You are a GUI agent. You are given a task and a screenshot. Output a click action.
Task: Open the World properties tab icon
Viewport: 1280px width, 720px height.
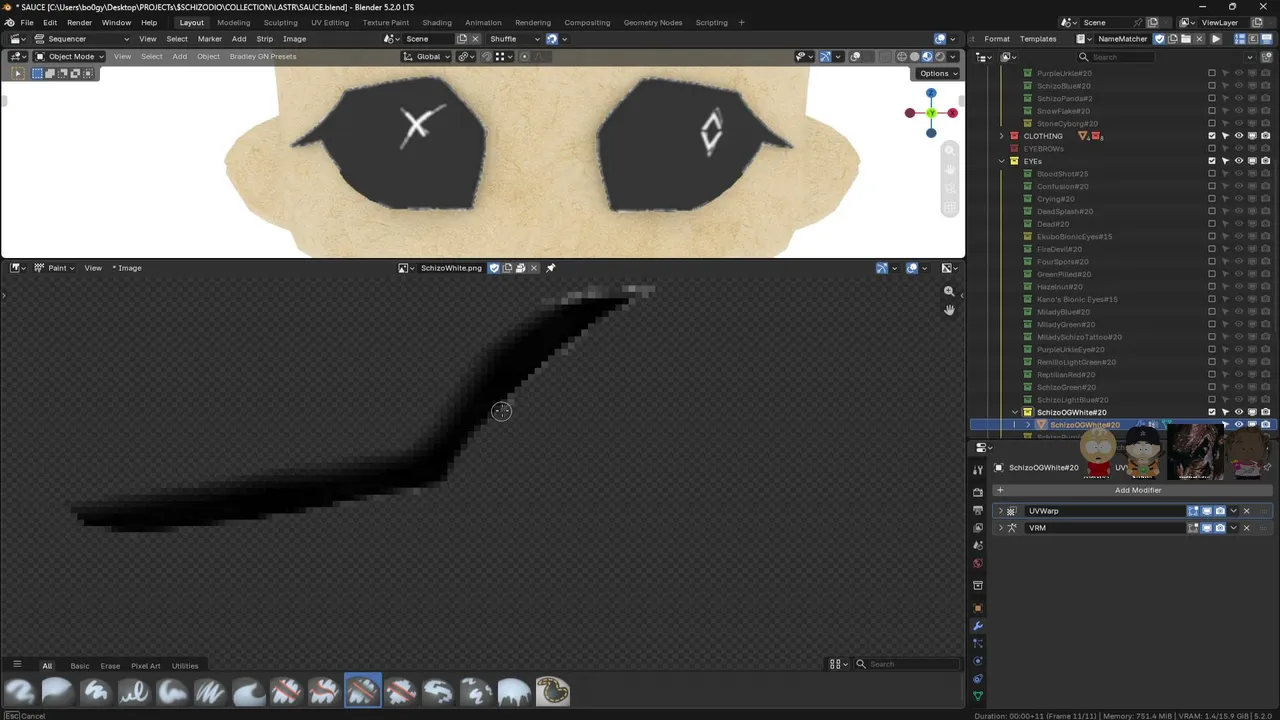coord(978,563)
